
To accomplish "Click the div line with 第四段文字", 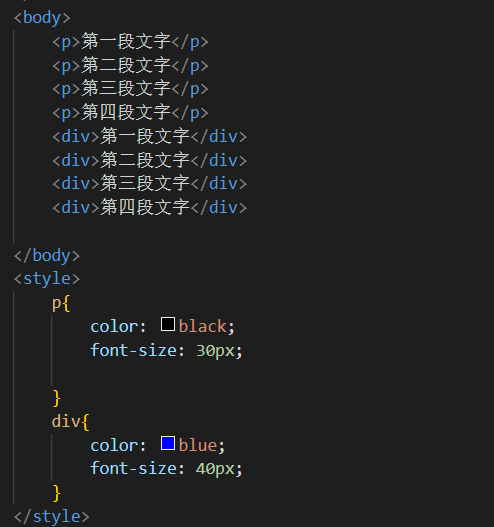I will click(150, 207).
